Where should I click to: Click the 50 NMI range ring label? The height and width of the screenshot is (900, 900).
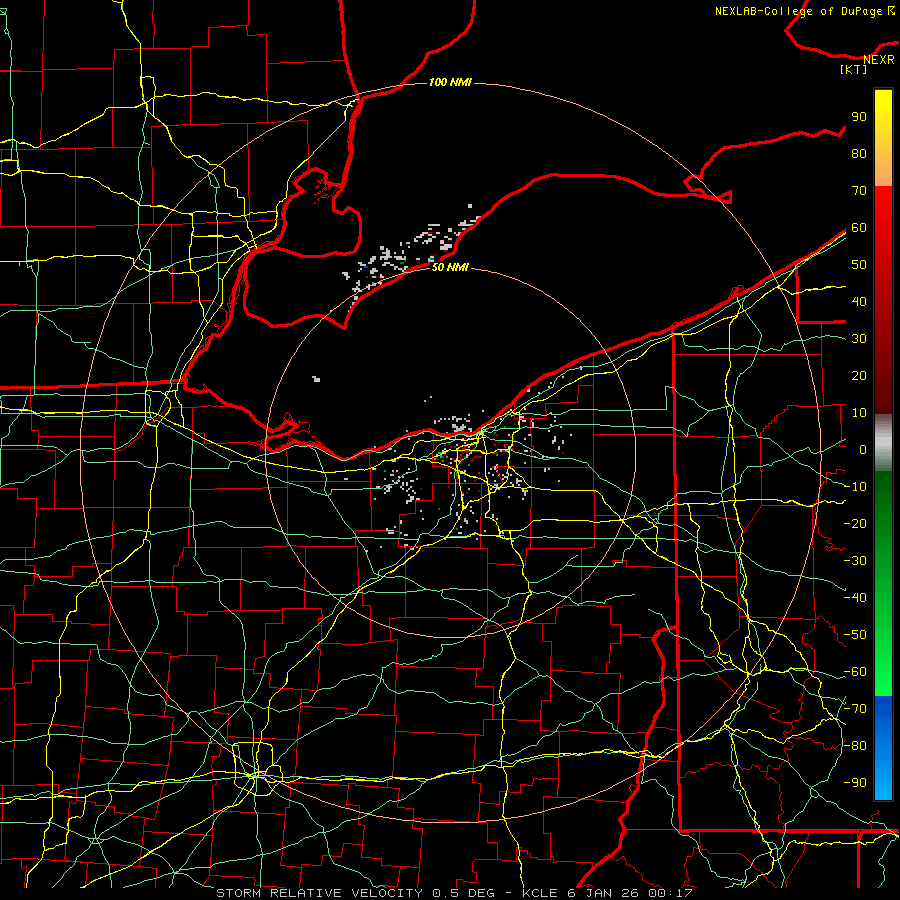point(450,267)
